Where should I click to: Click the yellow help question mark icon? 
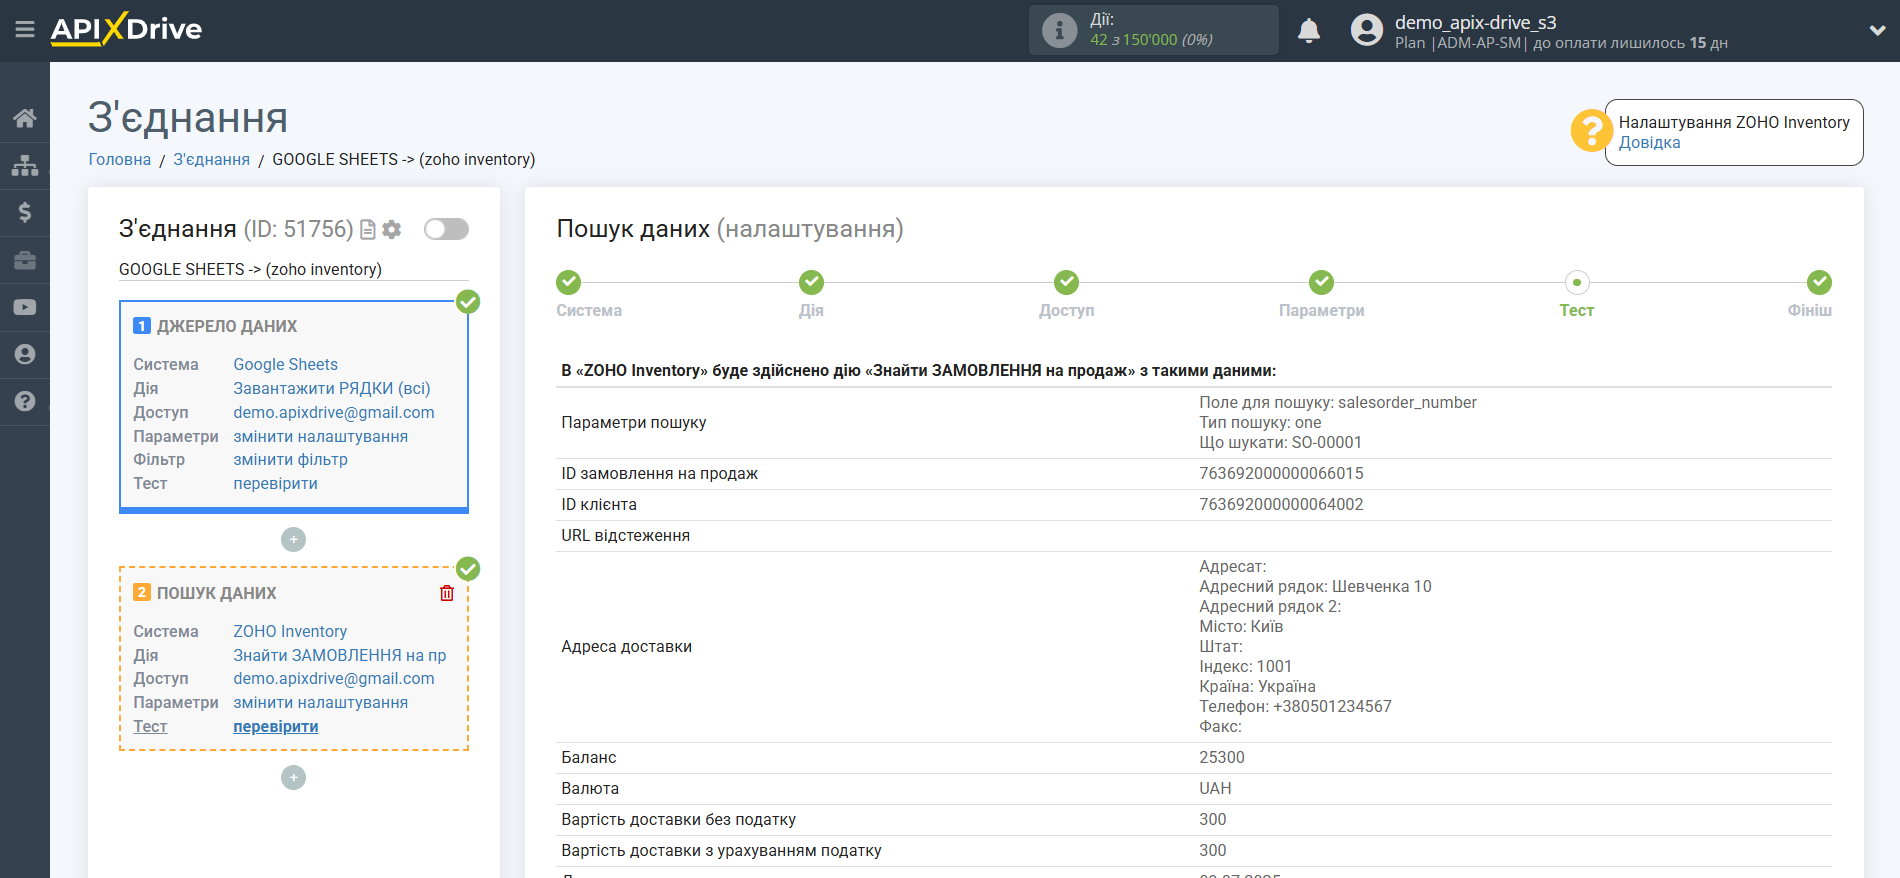pyautogui.click(x=1591, y=131)
